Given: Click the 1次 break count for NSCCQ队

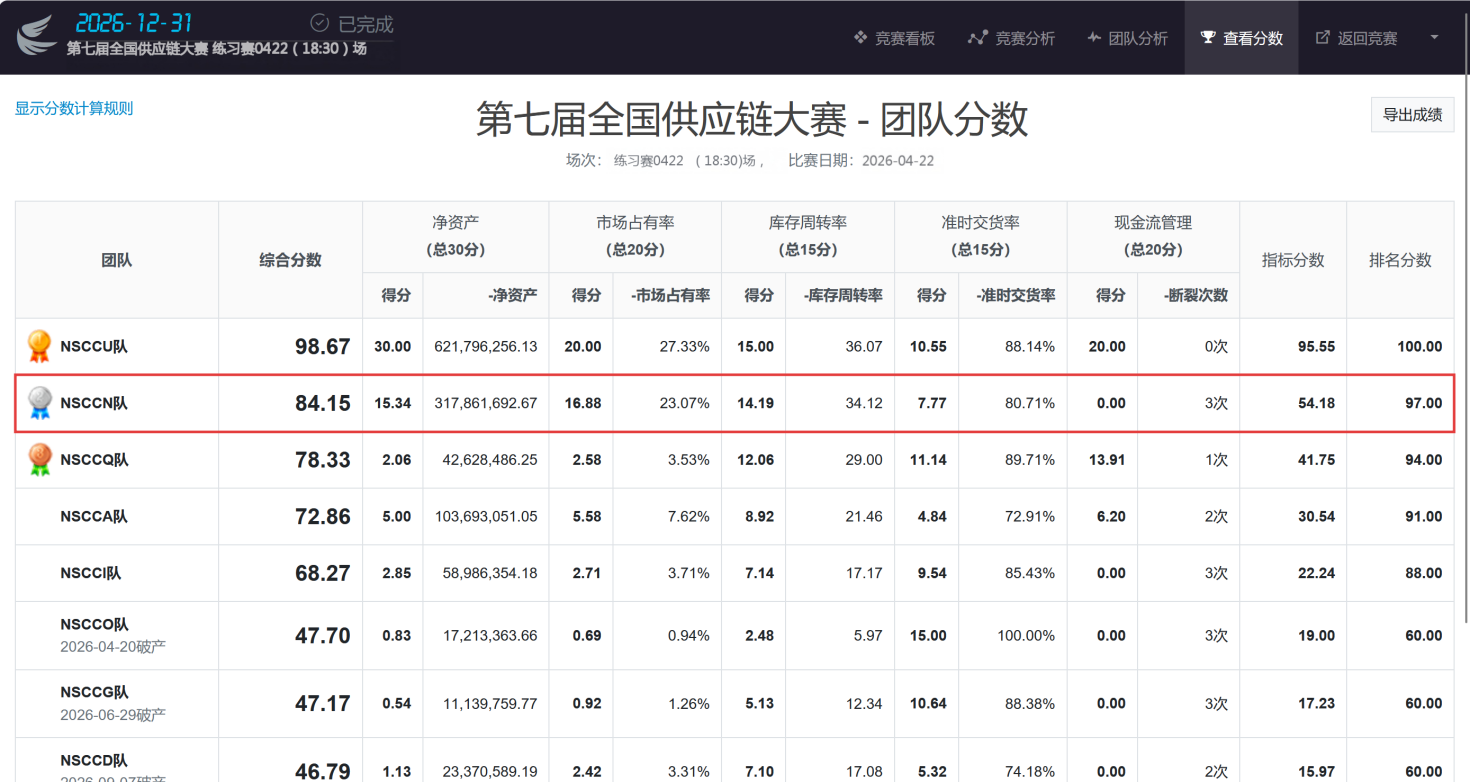Looking at the screenshot, I should click(1216, 460).
